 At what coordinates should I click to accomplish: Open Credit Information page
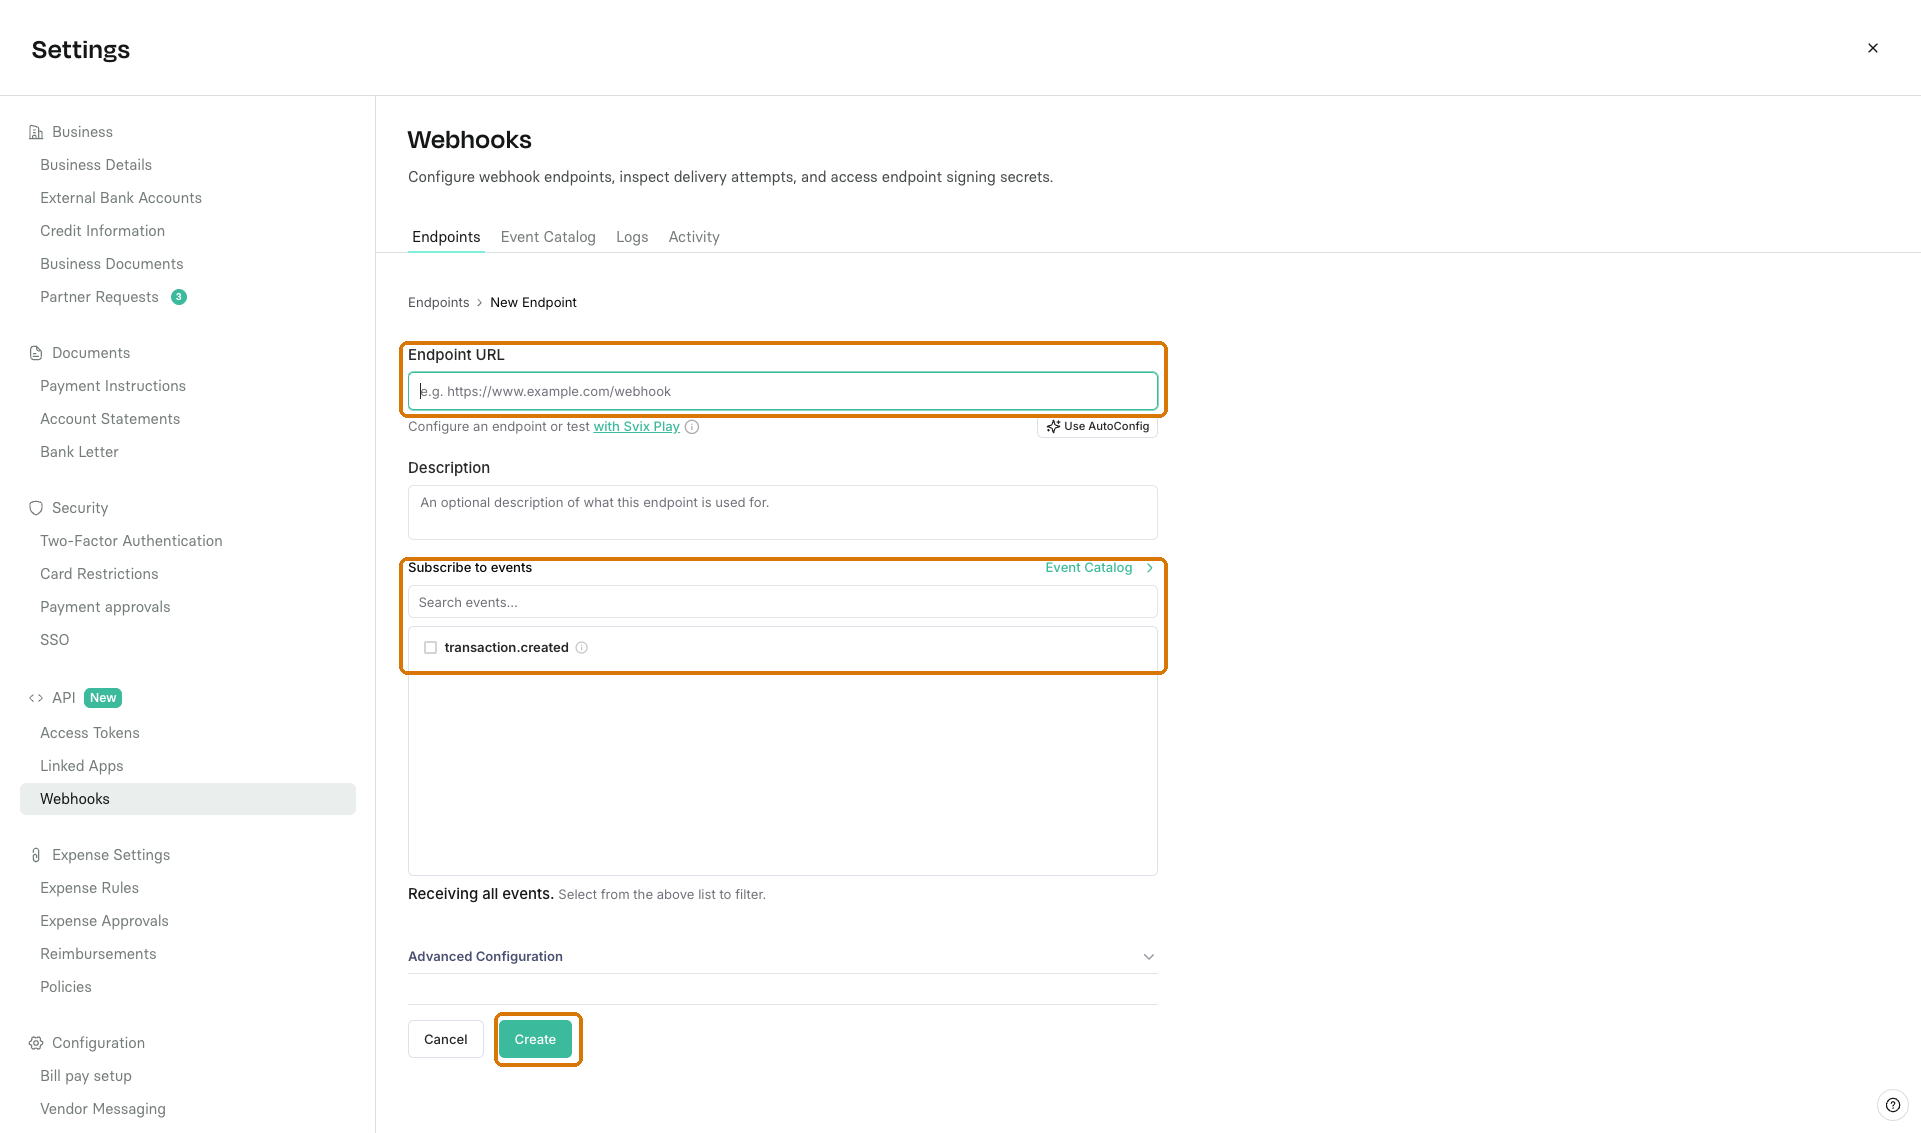(x=102, y=231)
